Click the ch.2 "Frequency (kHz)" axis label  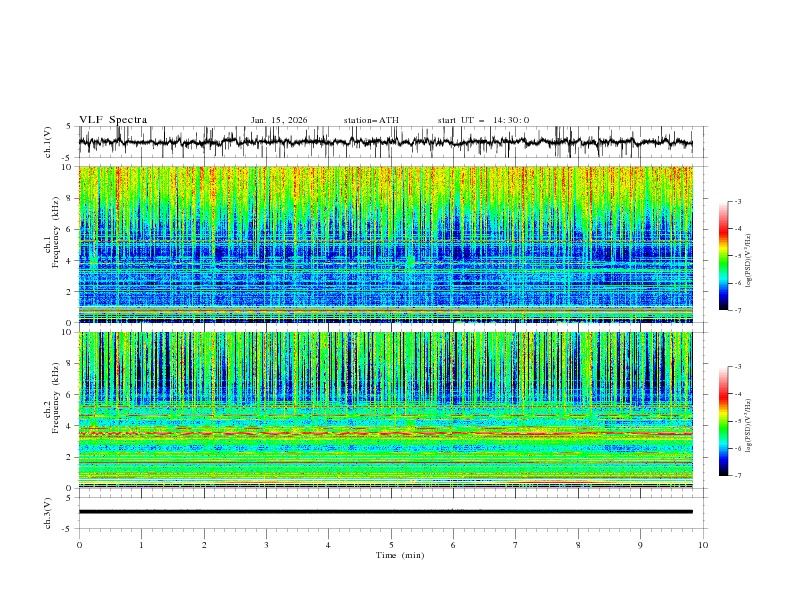(56, 398)
